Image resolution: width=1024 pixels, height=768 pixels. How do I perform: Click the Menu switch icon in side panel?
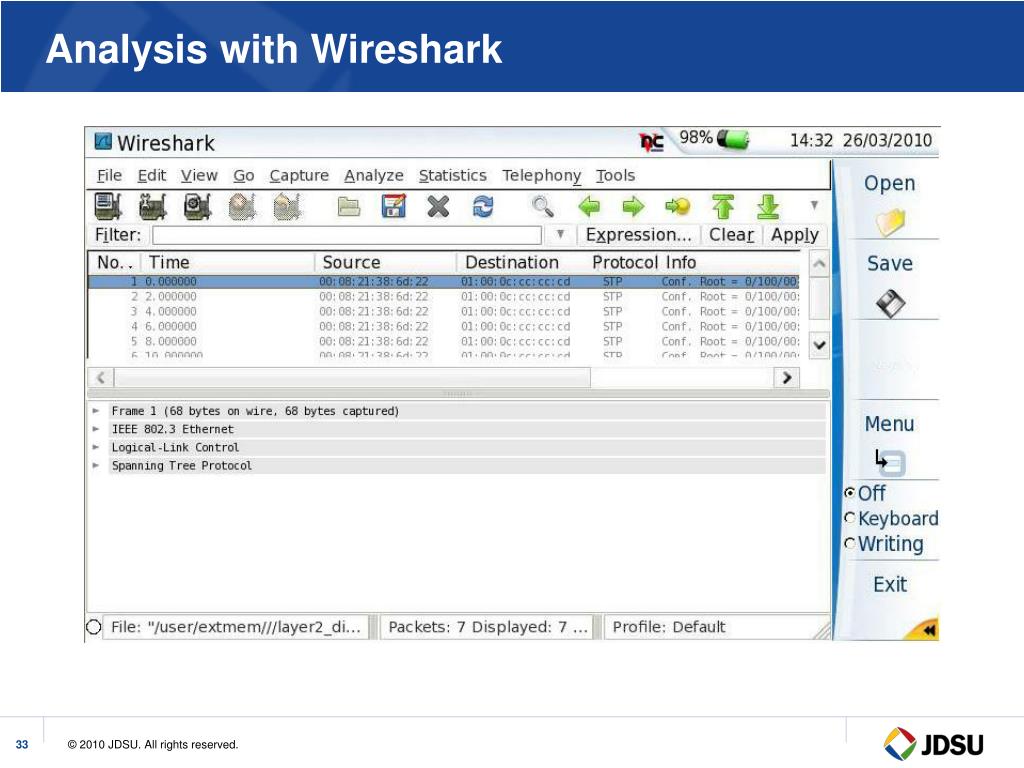(x=890, y=461)
